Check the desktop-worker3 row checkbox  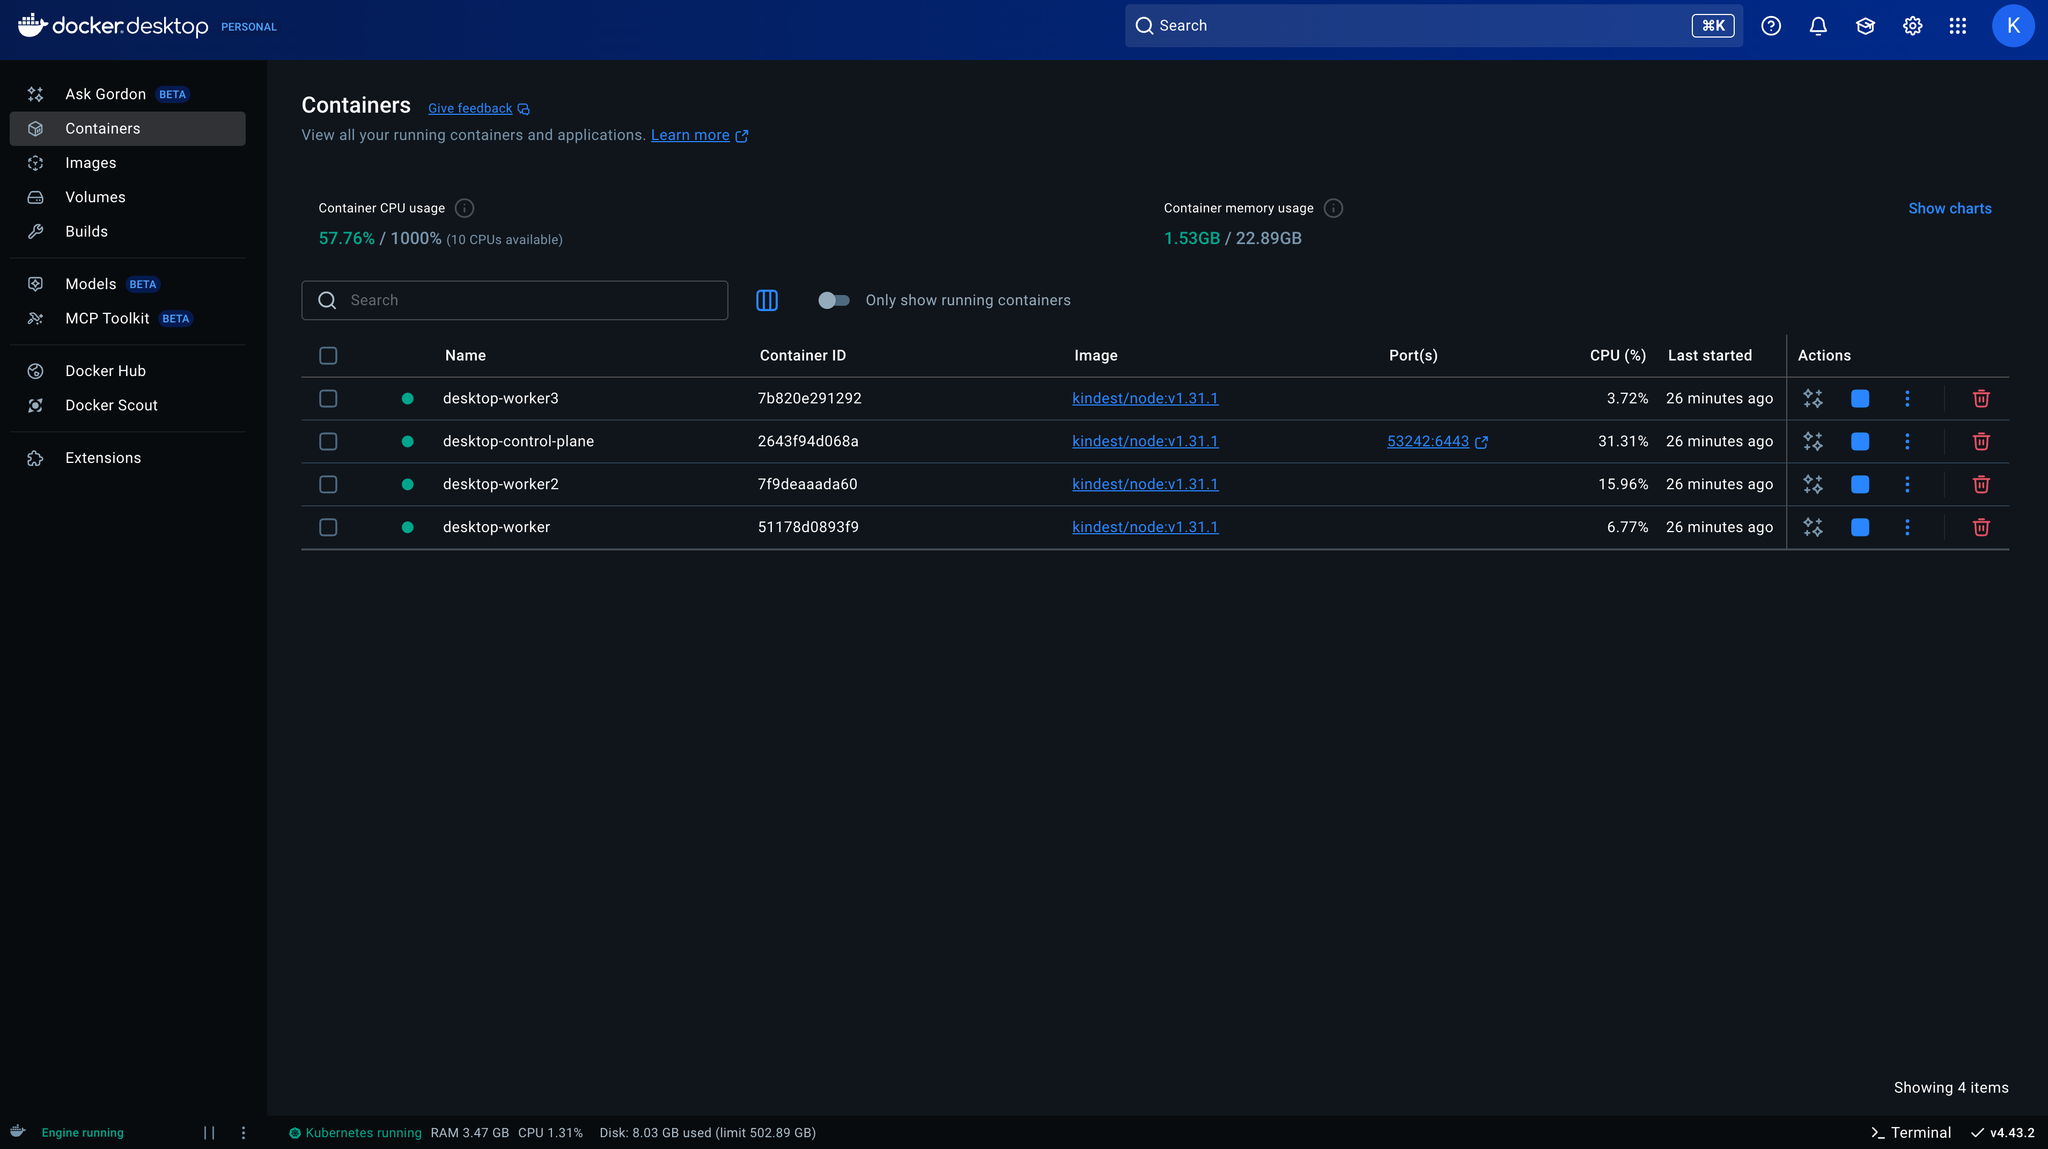[328, 398]
